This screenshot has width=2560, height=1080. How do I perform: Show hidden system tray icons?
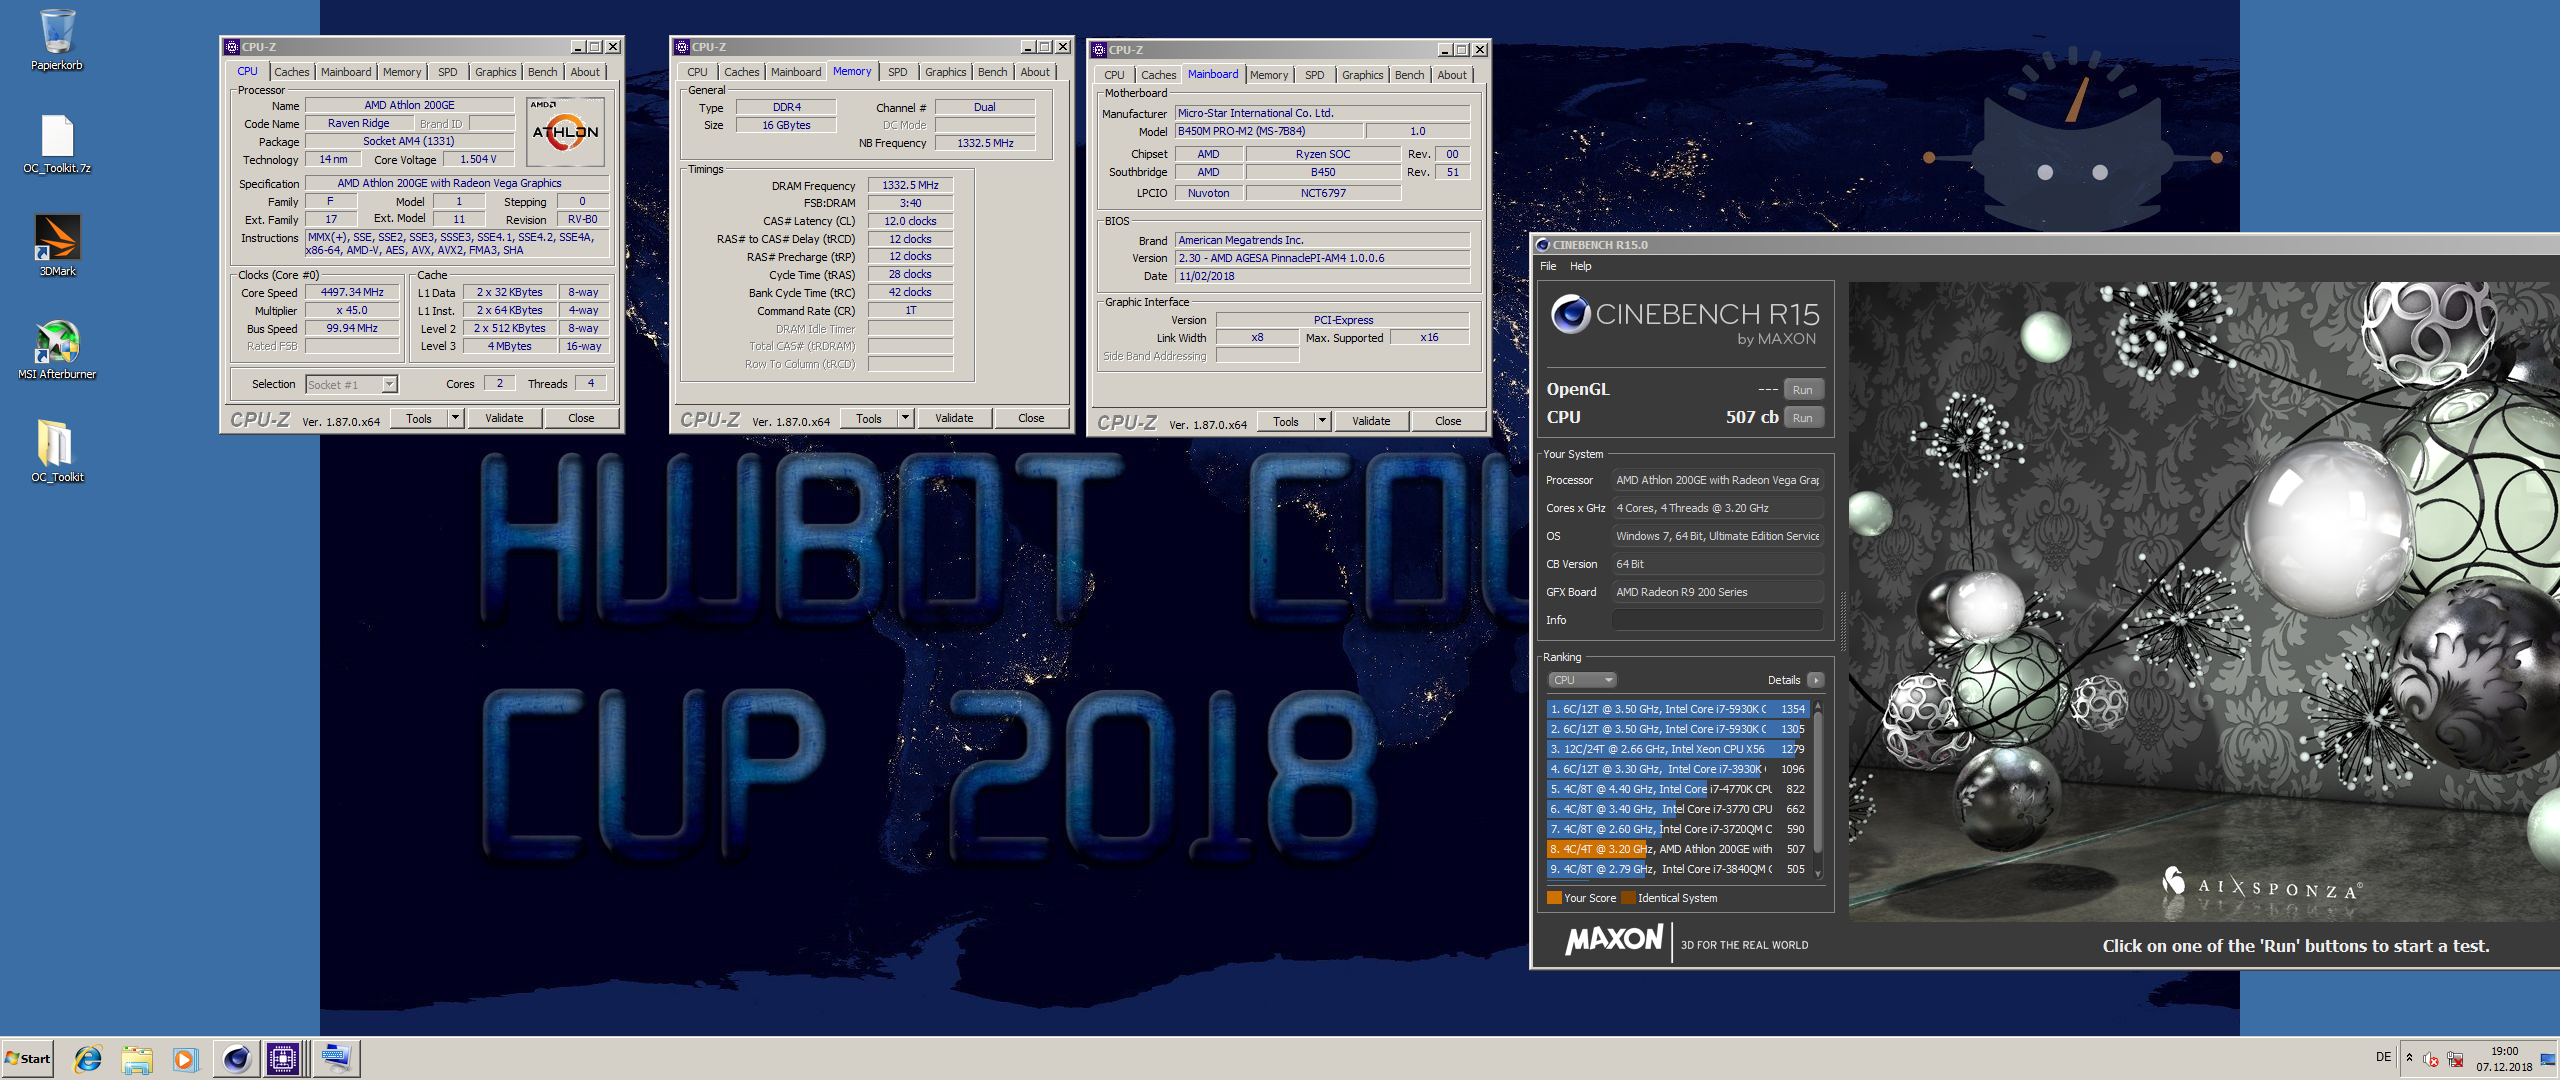(x=2409, y=1058)
